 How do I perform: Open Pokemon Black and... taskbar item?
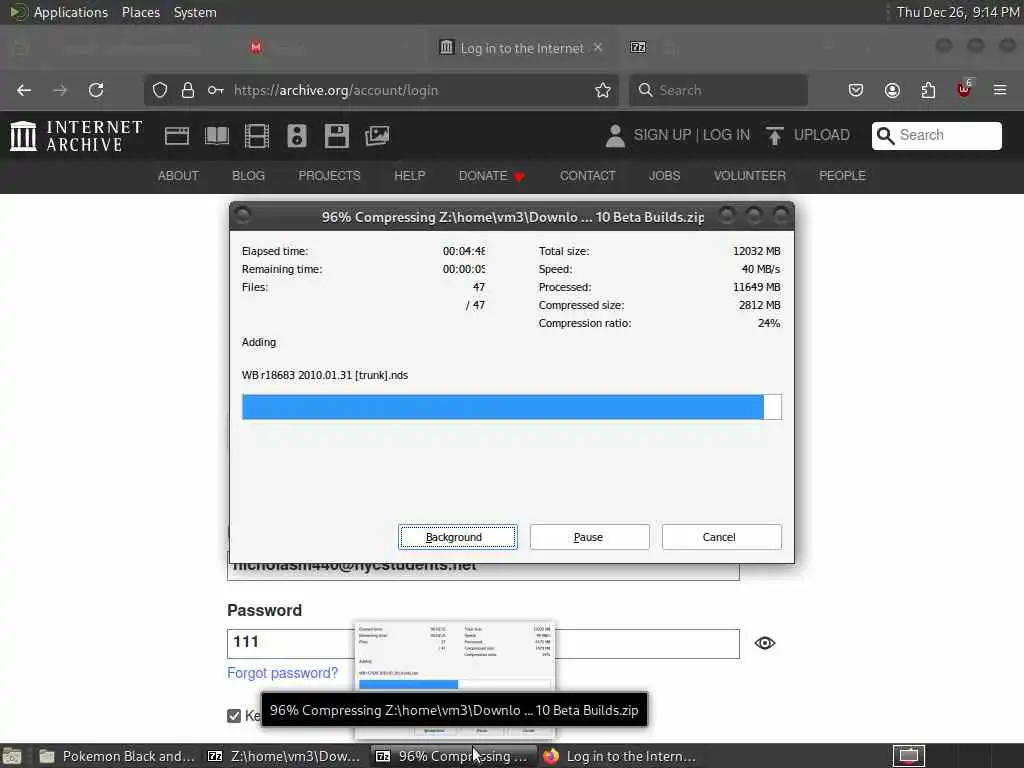click(x=118, y=756)
